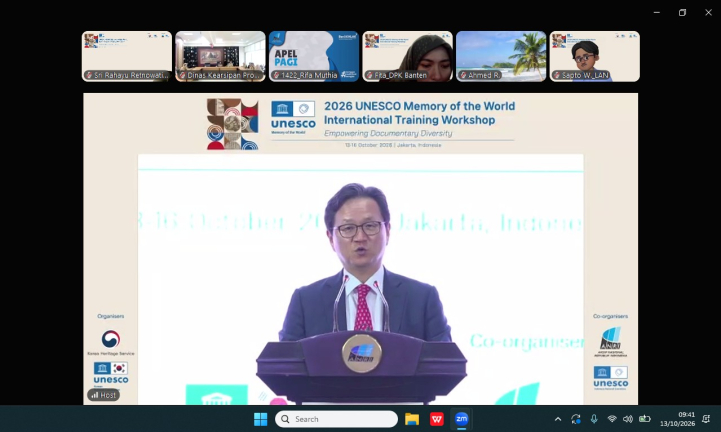Click the microphone tray icon
This screenshot has height=432, width=721.
594,419
